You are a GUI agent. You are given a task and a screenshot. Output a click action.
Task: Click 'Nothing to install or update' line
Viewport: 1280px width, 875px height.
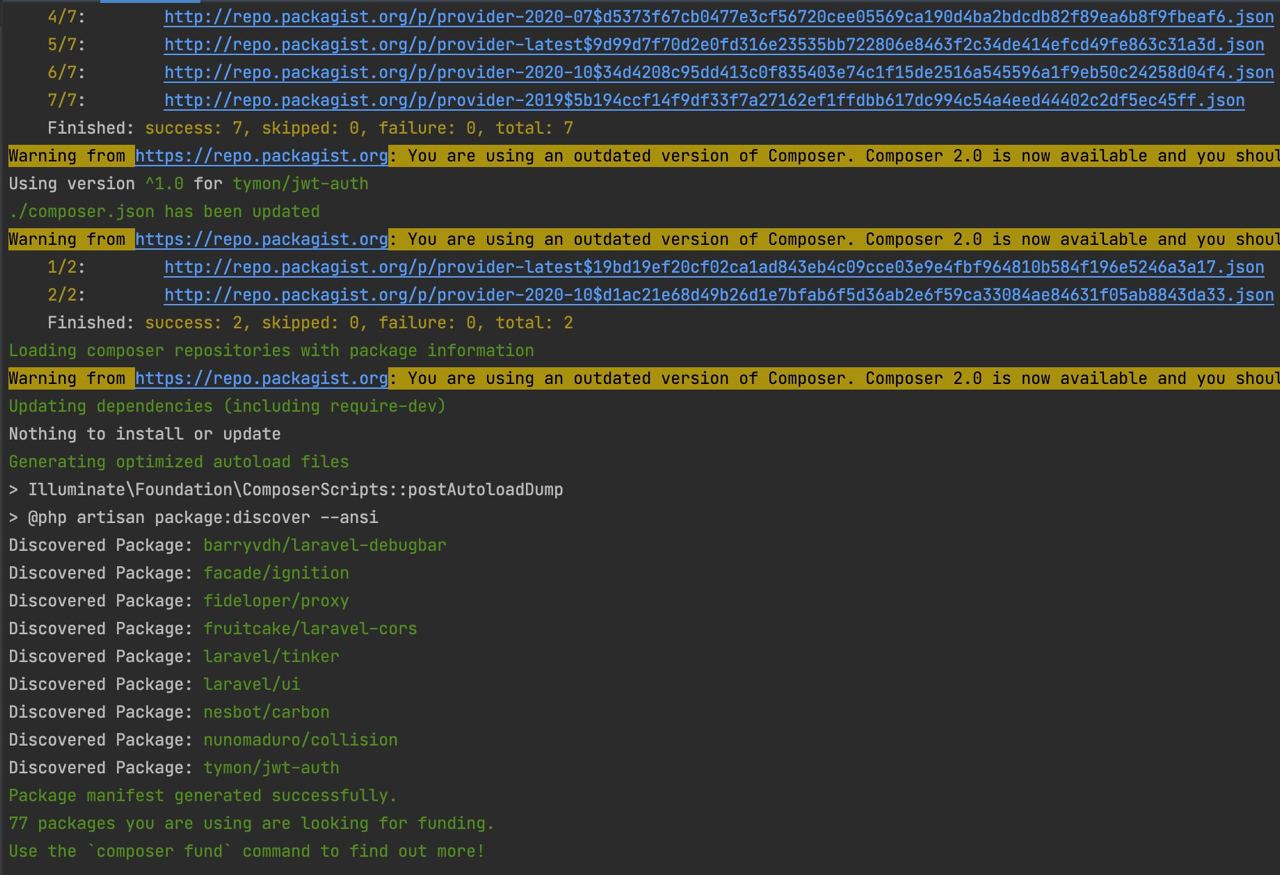click(x=144, y=435)
